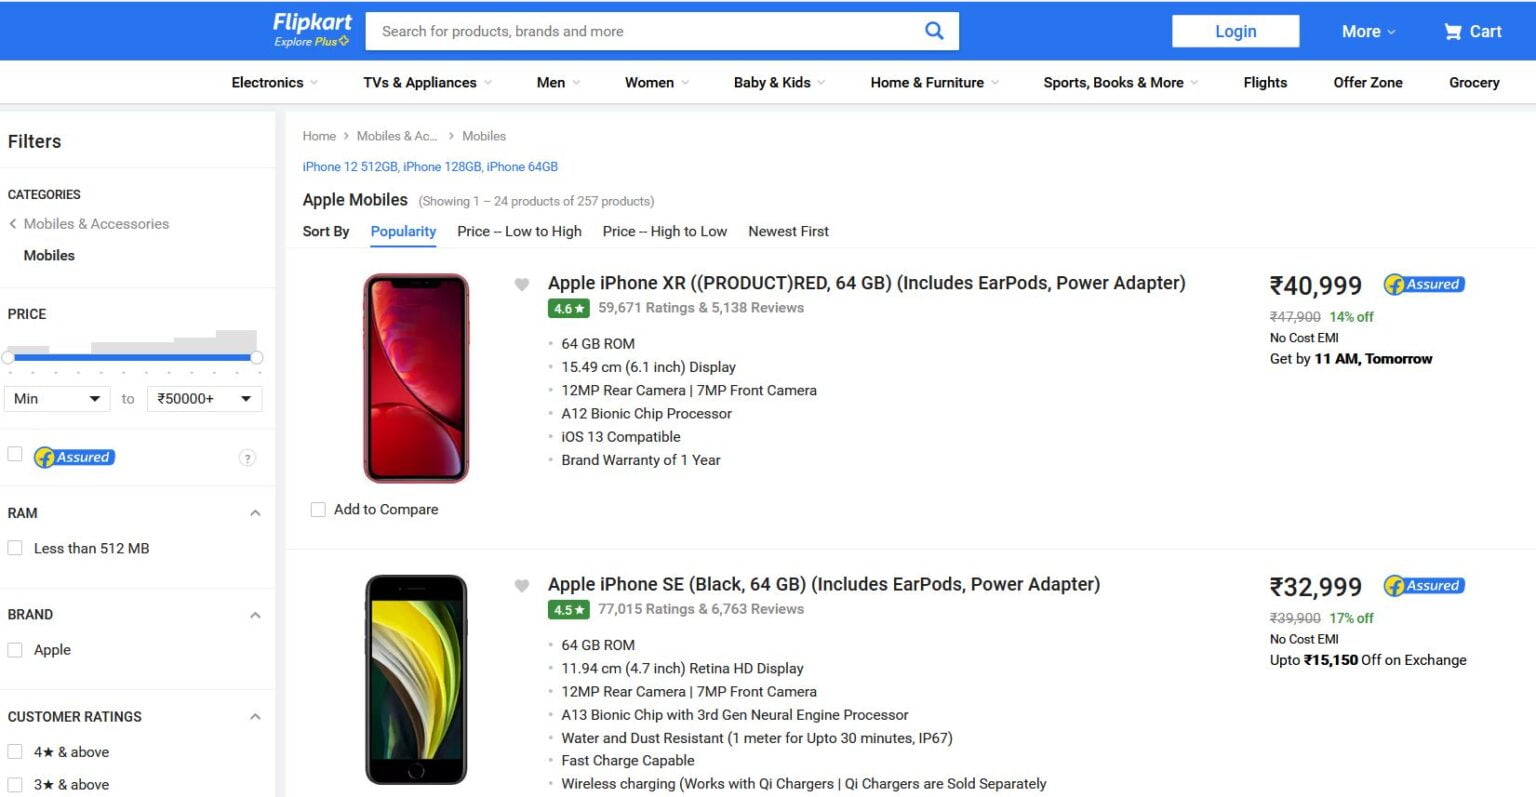
Task: Select the Apple brand filter
Action: point(14,649)
